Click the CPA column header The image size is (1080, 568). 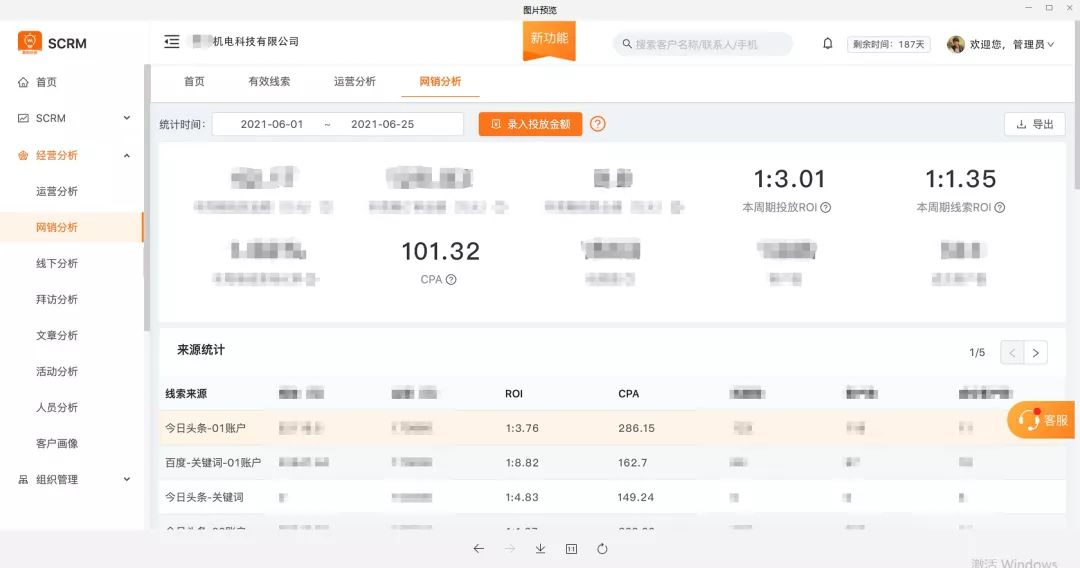point(628,394)
